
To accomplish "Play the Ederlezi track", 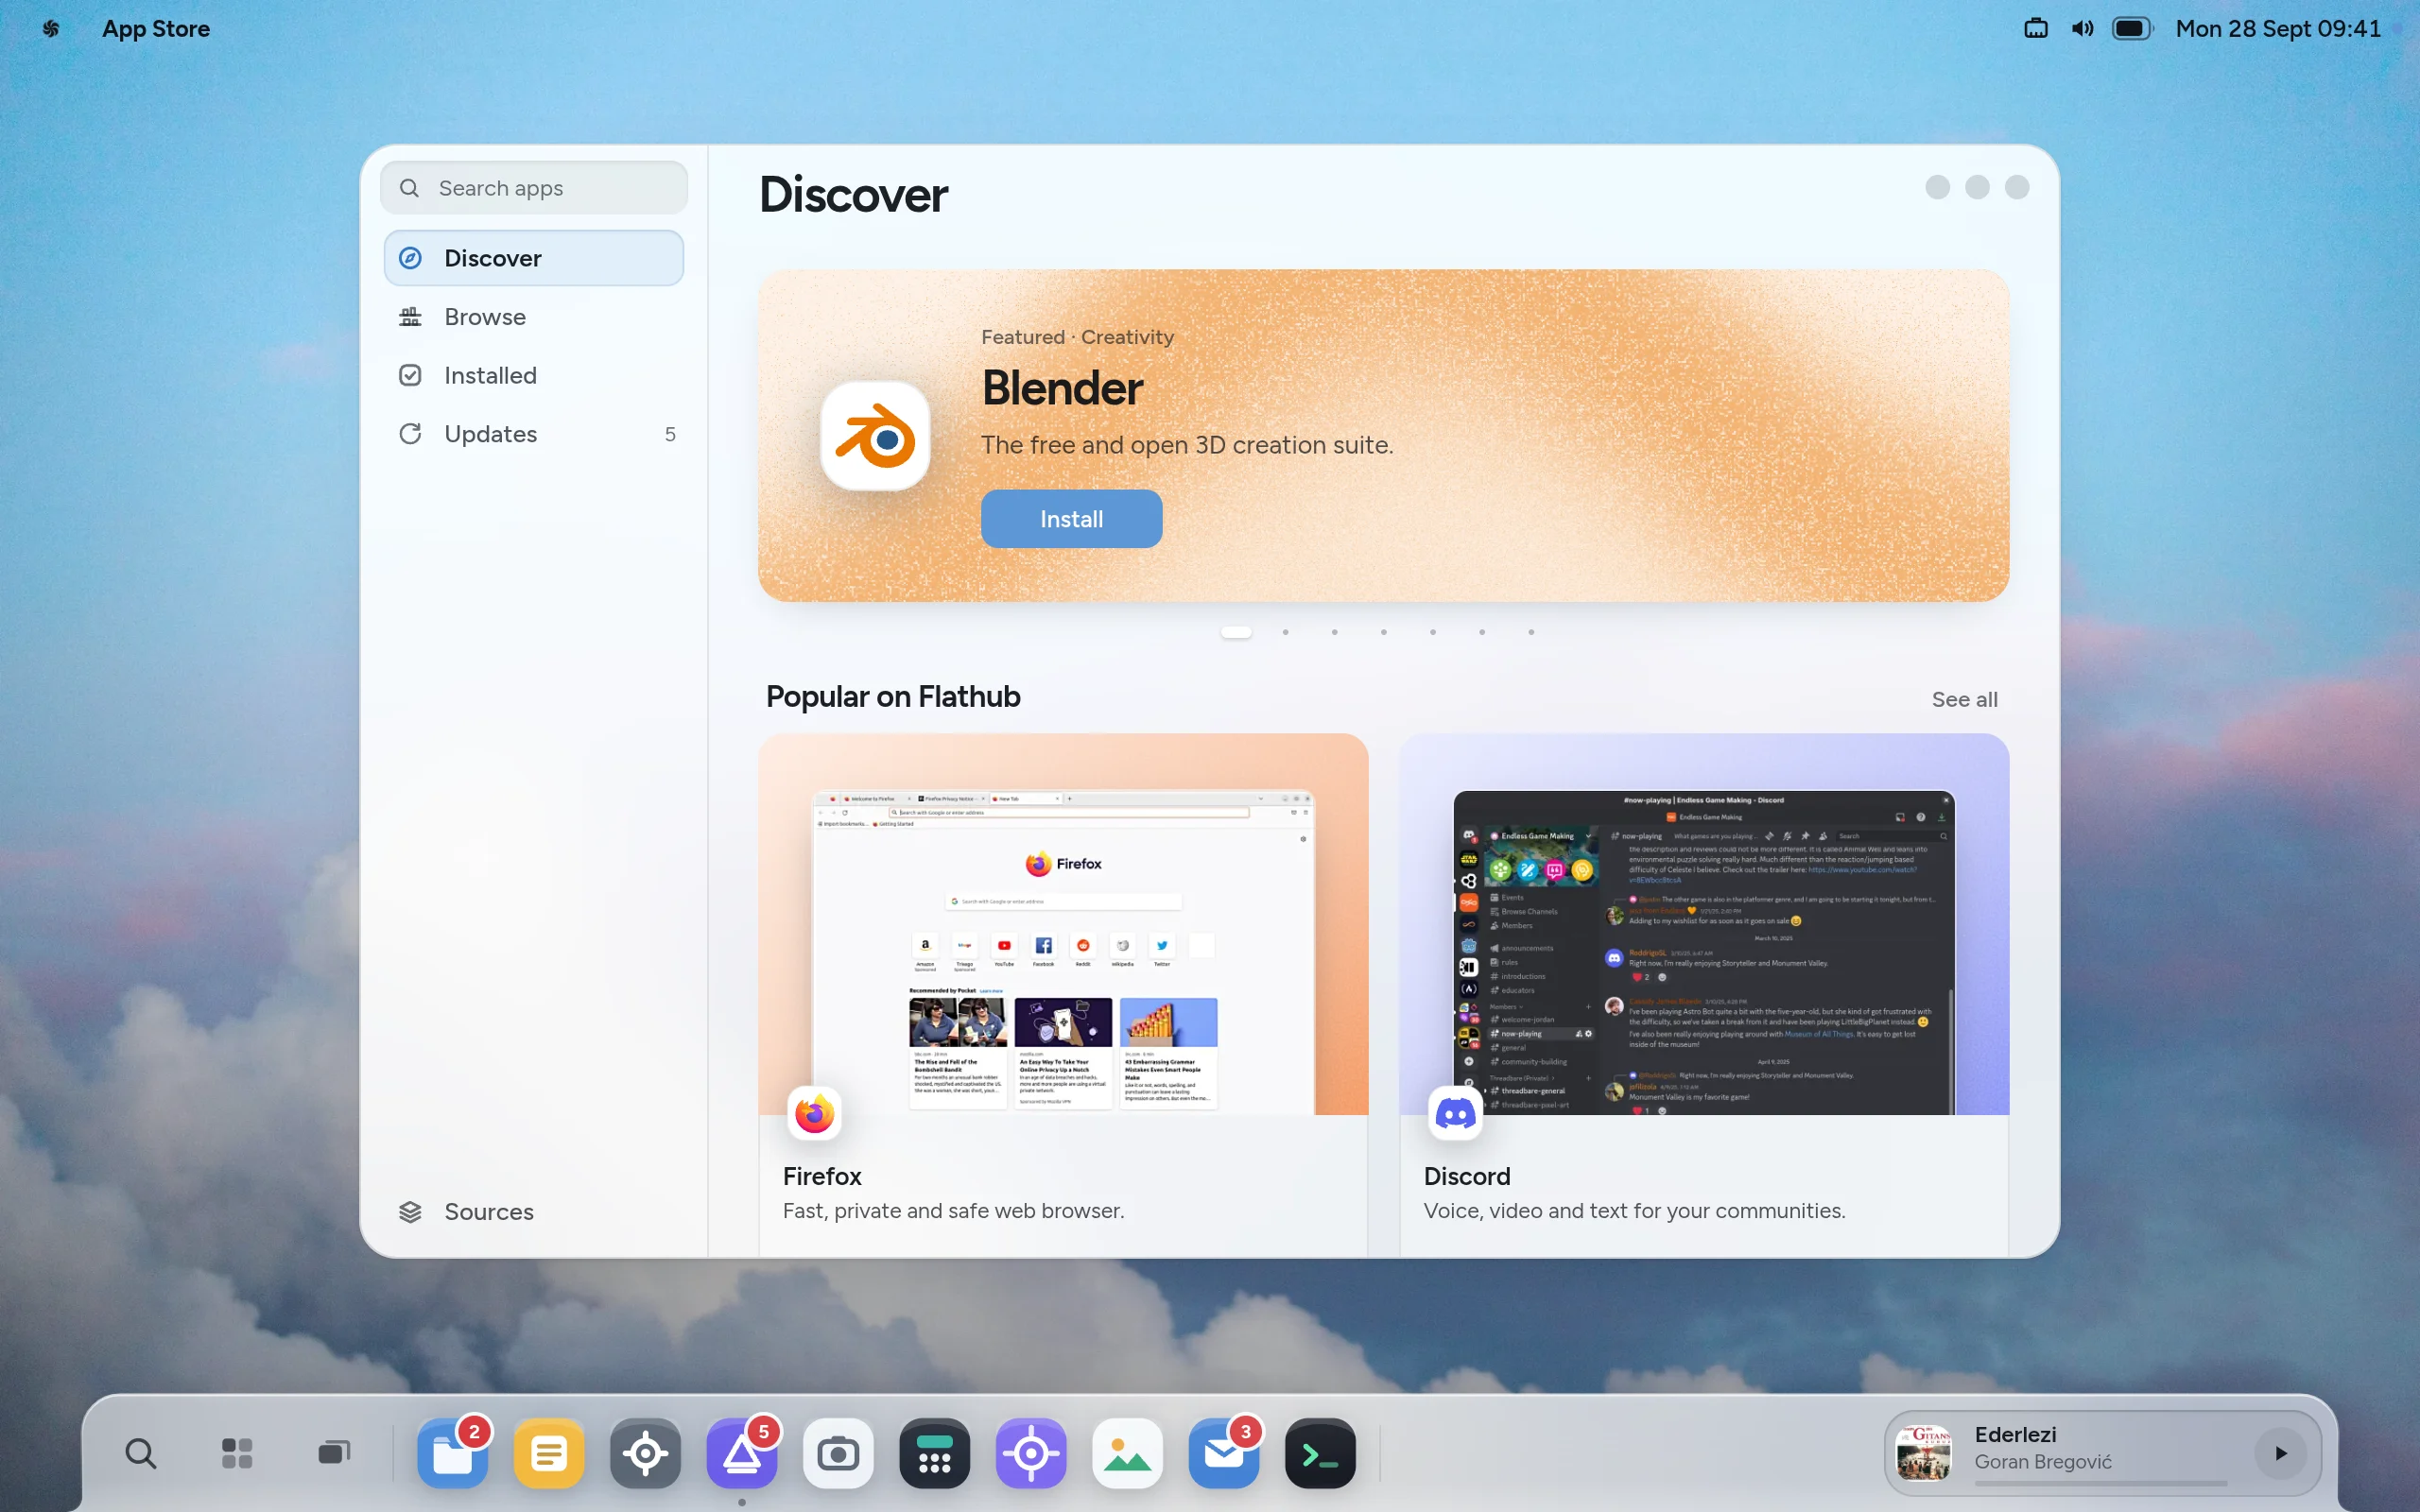I will click(x=2280, y=1453).
